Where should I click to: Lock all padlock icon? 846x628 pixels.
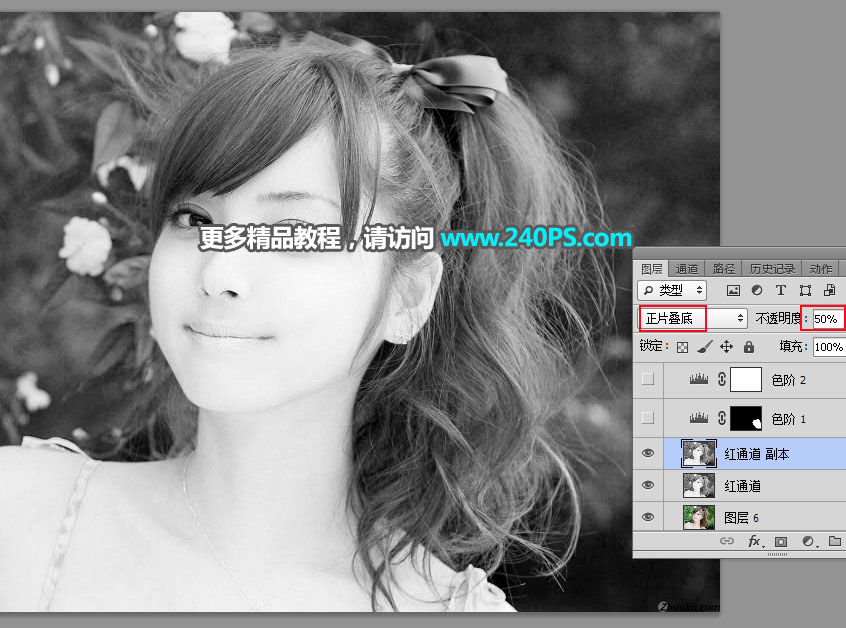748,346
